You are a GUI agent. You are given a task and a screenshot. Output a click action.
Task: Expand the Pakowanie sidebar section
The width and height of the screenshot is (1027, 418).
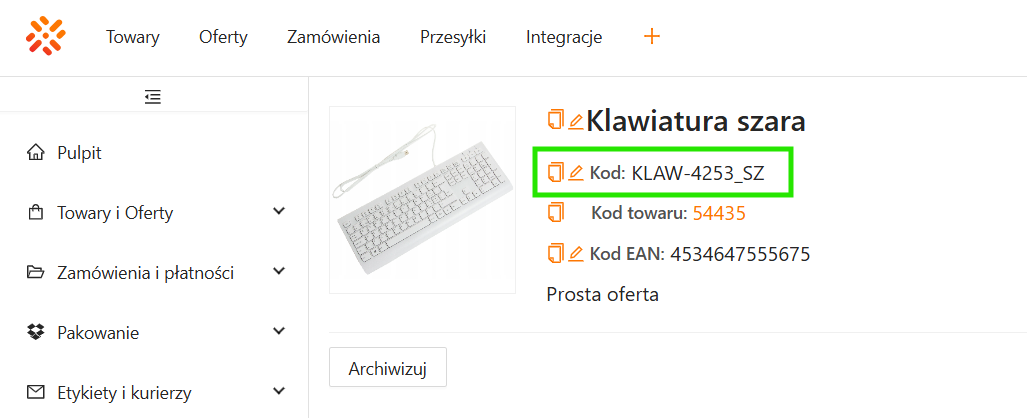(279, 332)
